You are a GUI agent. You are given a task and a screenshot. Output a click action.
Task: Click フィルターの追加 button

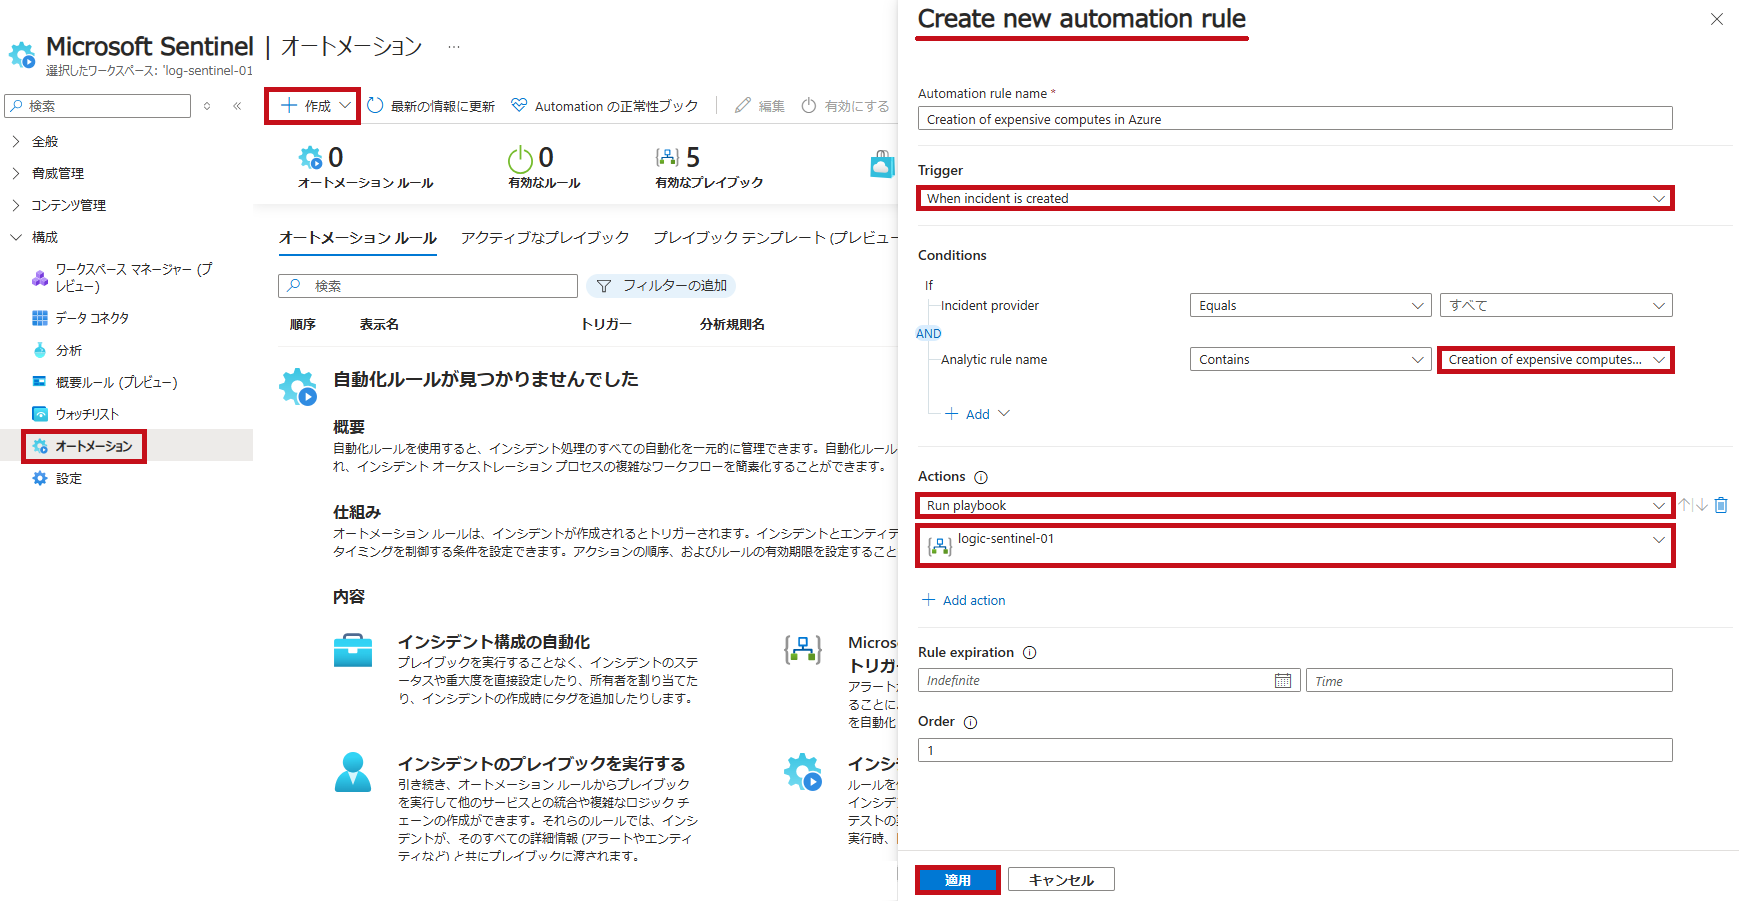[x=661, y=286]
